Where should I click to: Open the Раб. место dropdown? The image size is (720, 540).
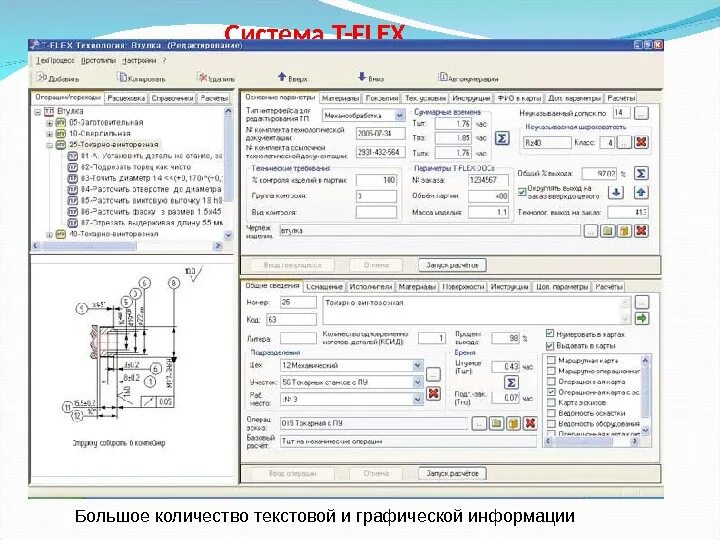point(417,399)
